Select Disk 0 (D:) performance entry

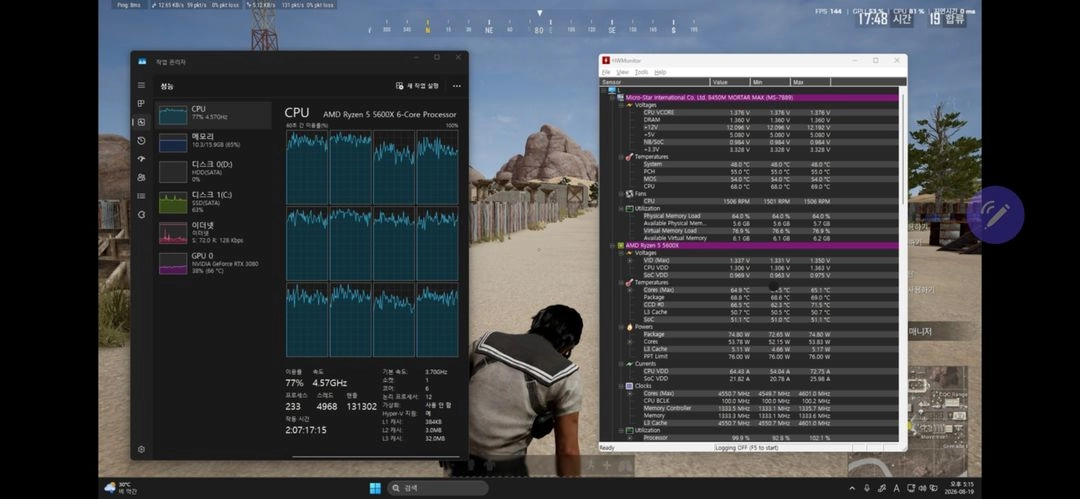tap(213, 171)
